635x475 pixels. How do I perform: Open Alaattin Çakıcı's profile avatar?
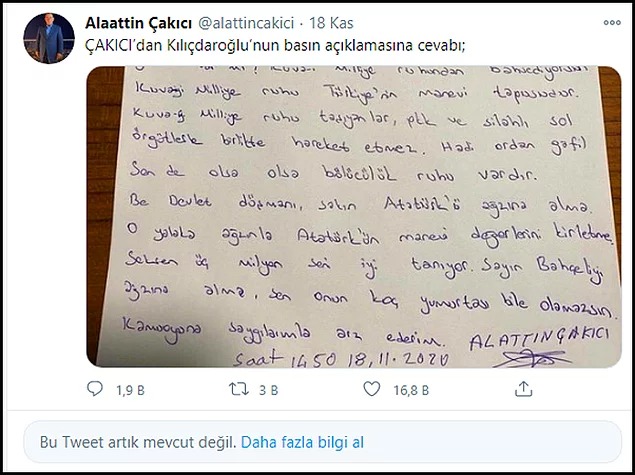coord(49,38)
